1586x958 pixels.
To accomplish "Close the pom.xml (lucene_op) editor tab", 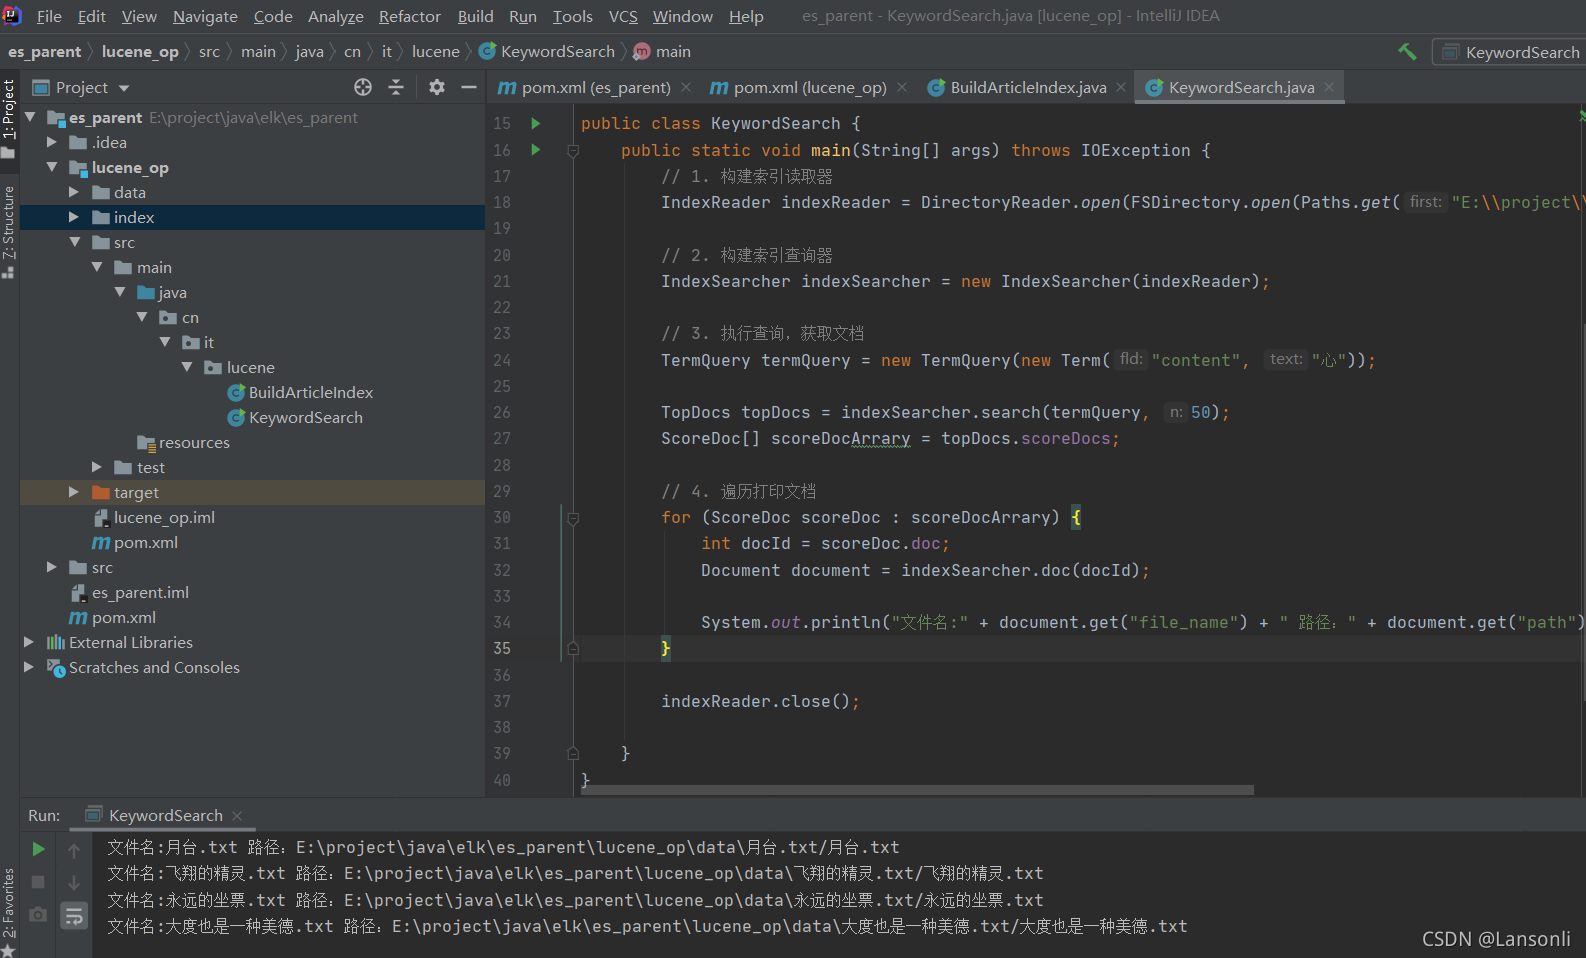I will (902, 87).
